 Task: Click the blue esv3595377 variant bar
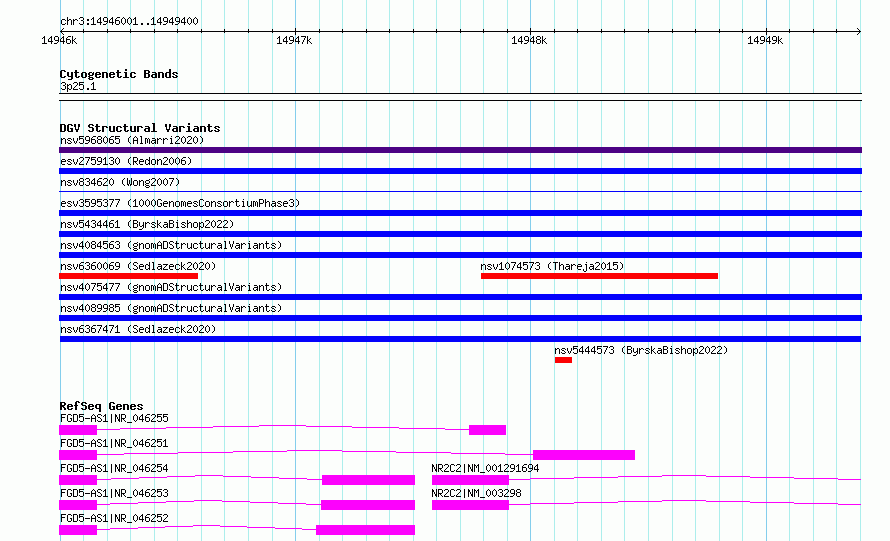[460, 213]
